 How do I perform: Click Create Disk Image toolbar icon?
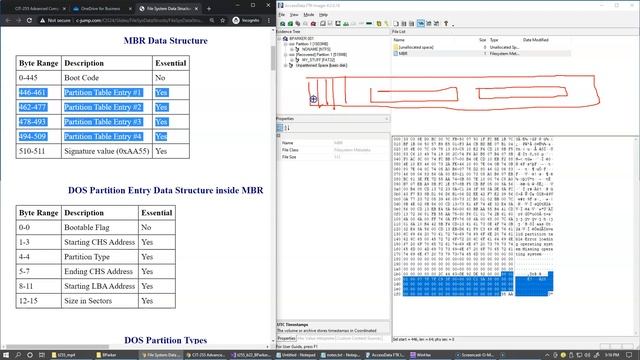click(323, 24)
